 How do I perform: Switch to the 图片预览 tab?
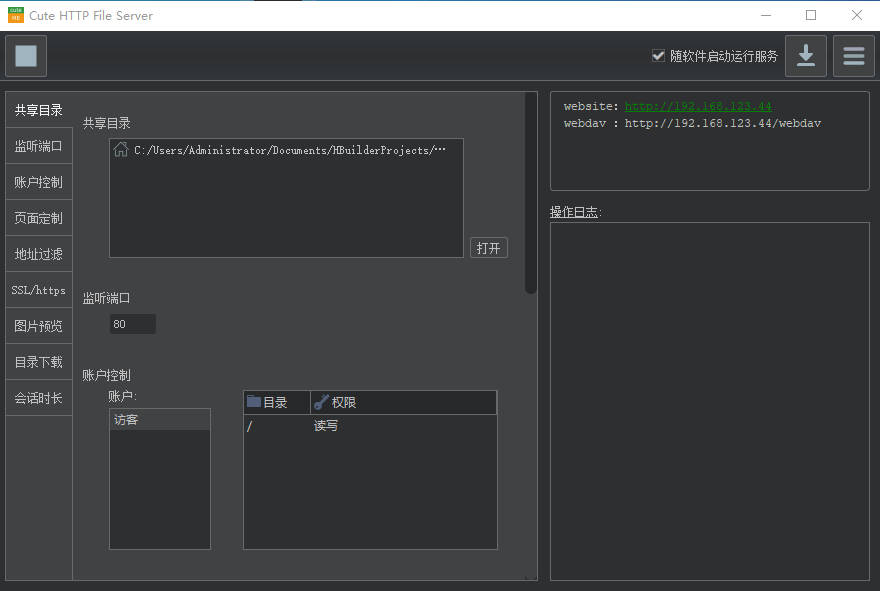[x=39, y=326]
